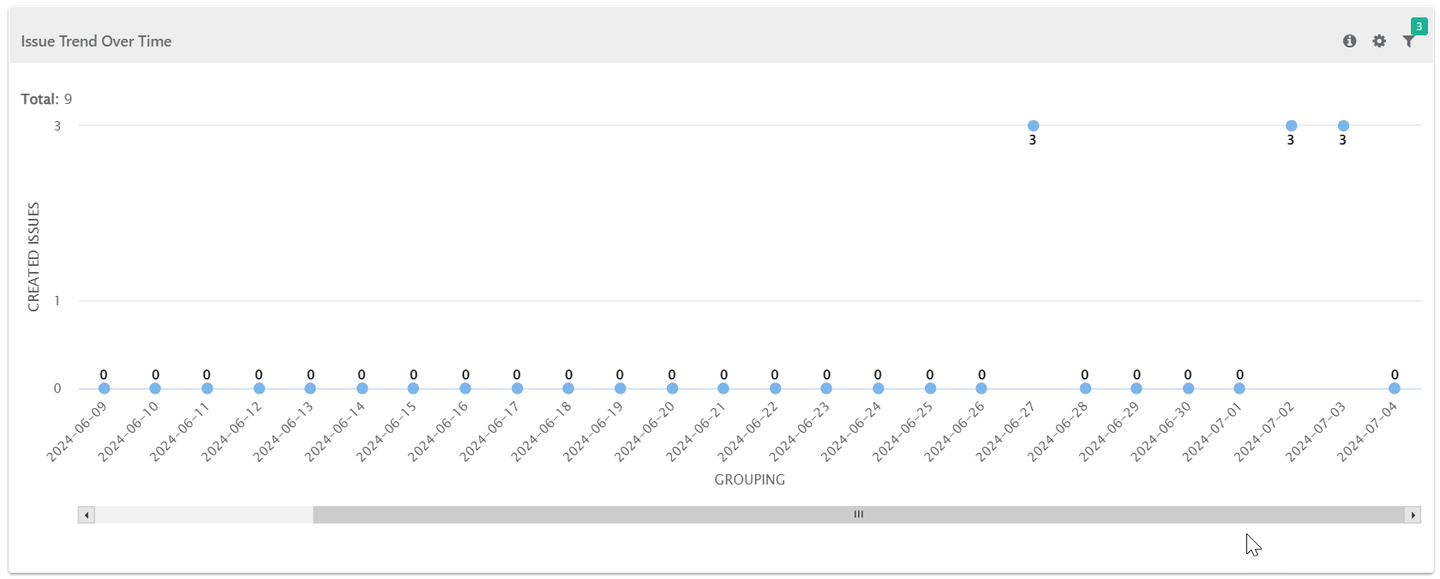The width and height of the screenshot is (1440, 579).
Task: Select the data point showing 3 on 2024-07-03
Action: pyautogui.click(x=1341, y=126)
